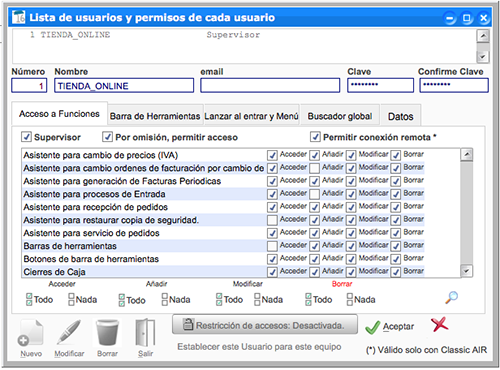Toggle Por omisión, permitir acceso checkbox

(107, 137)
